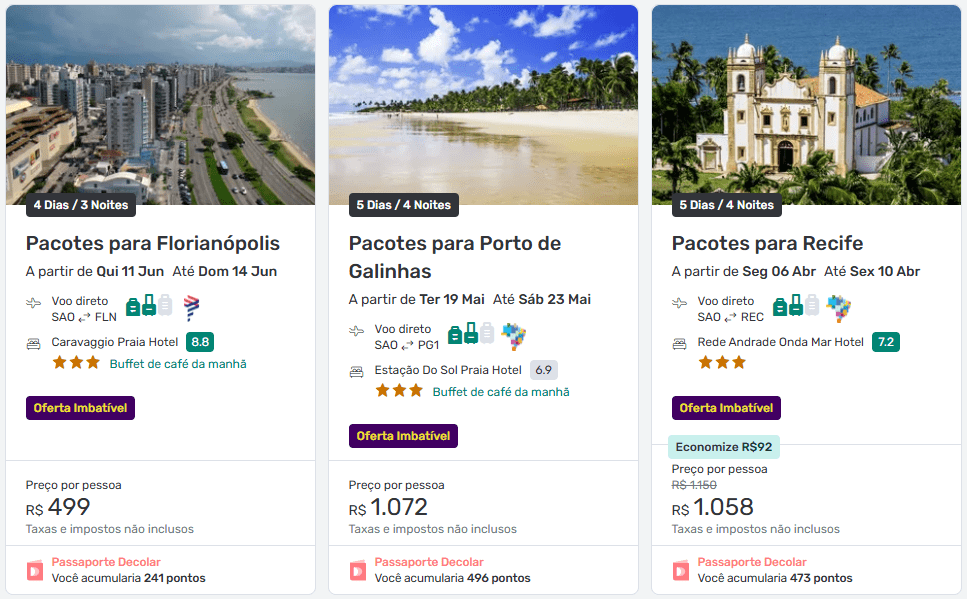Select the Pacotes para Recife heading
The image size is (967, 599).
[x=767, y=243]
